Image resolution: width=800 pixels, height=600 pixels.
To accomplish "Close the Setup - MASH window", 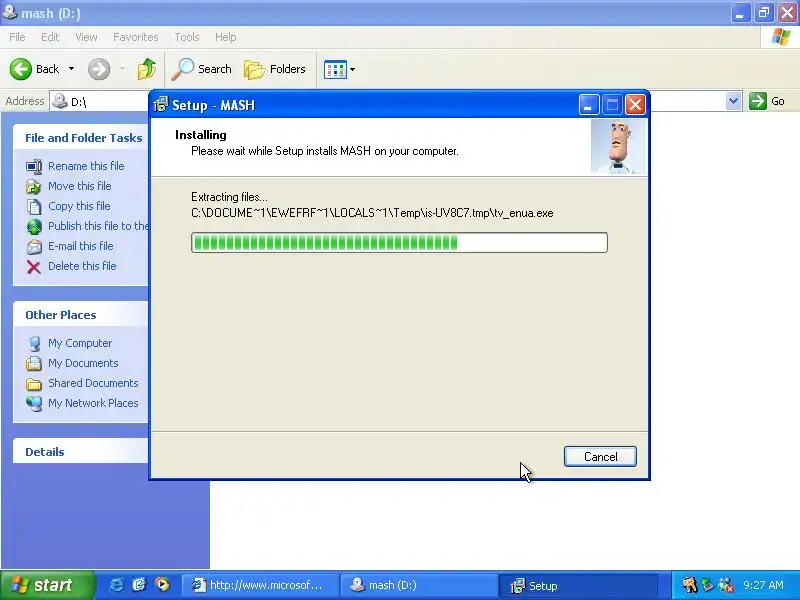I will click(x=635, y=105).
